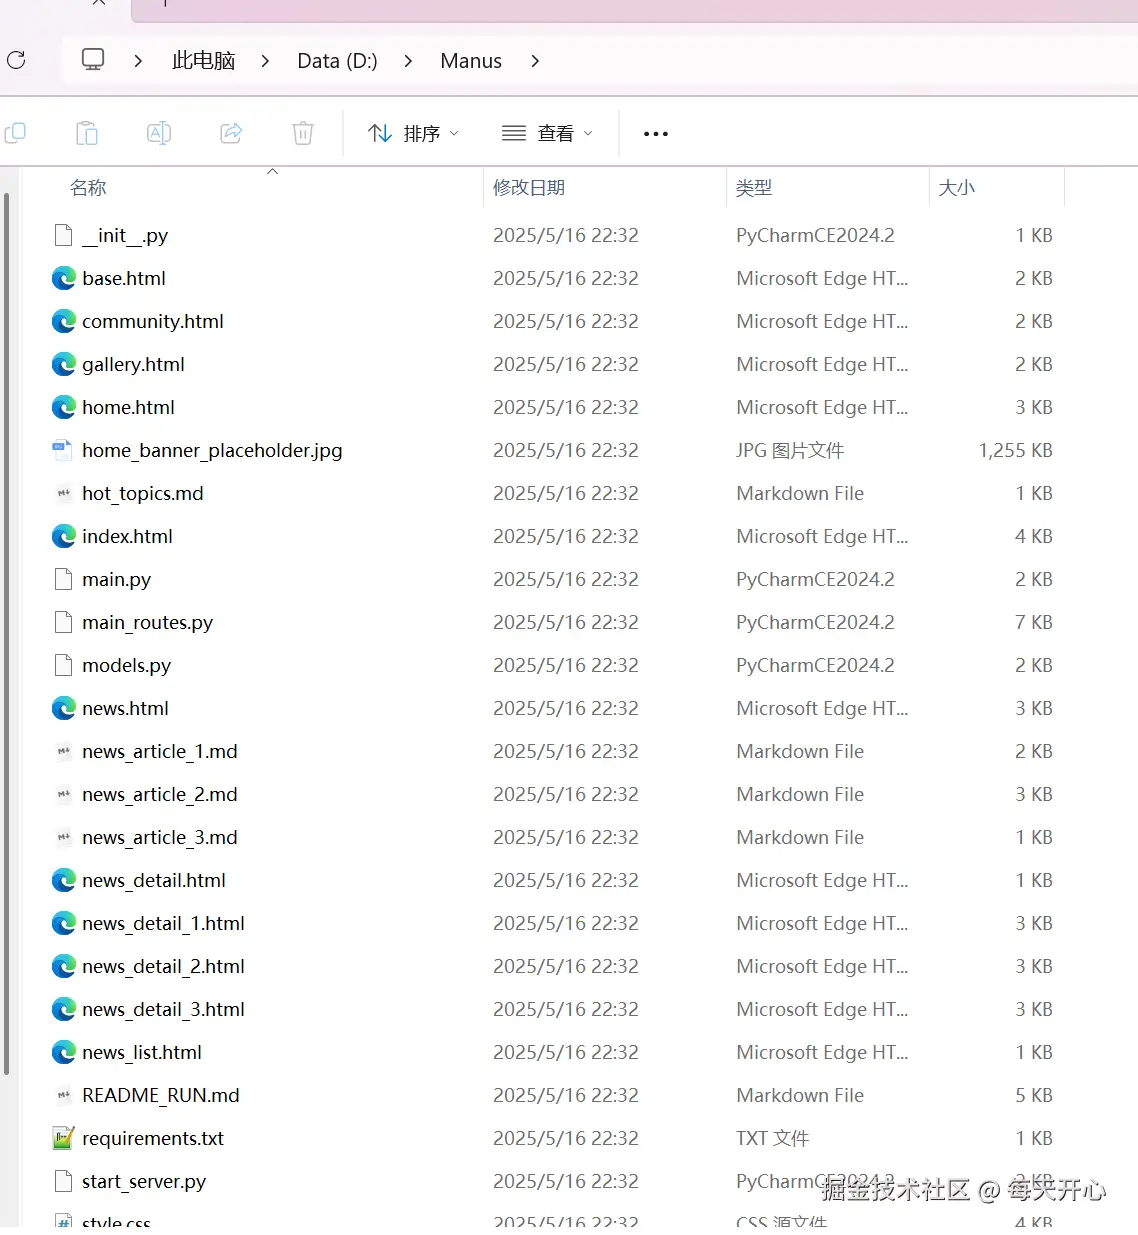1138x1235 pixels.
Task: Expand chevron after Manus in the breadcrumb
Action: point(535,61)
